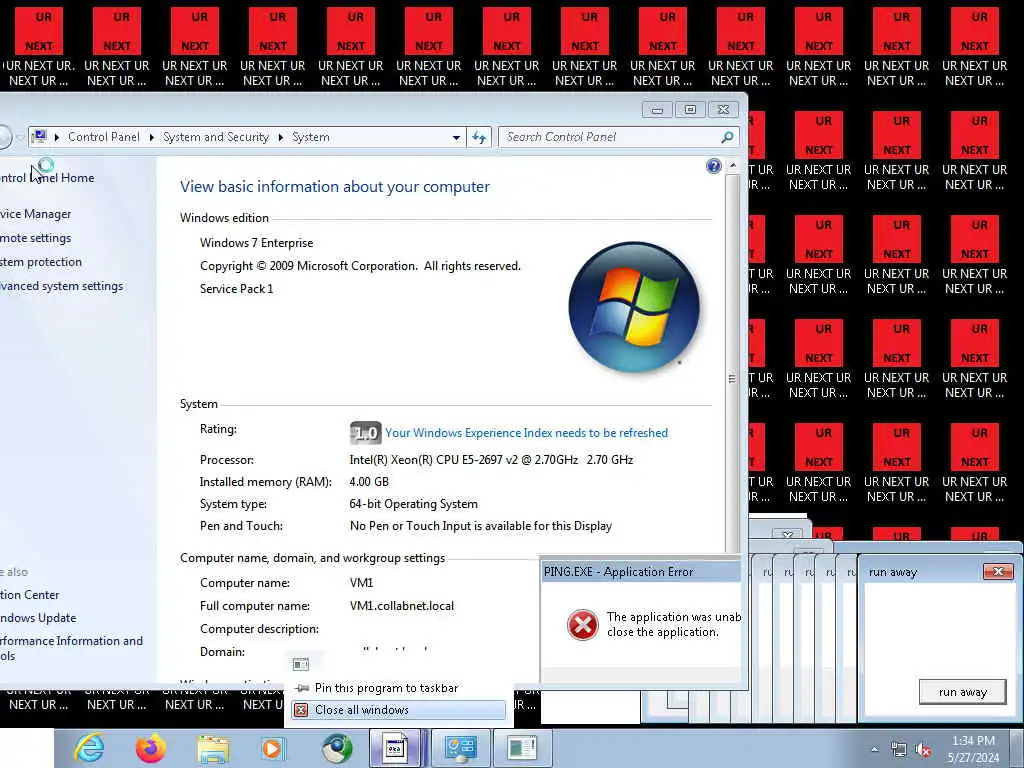Click the red error icon in PING.EXE dialog
Image resolution: width=1024 pixels, height=768 pixels.
(x=583, y=624)
